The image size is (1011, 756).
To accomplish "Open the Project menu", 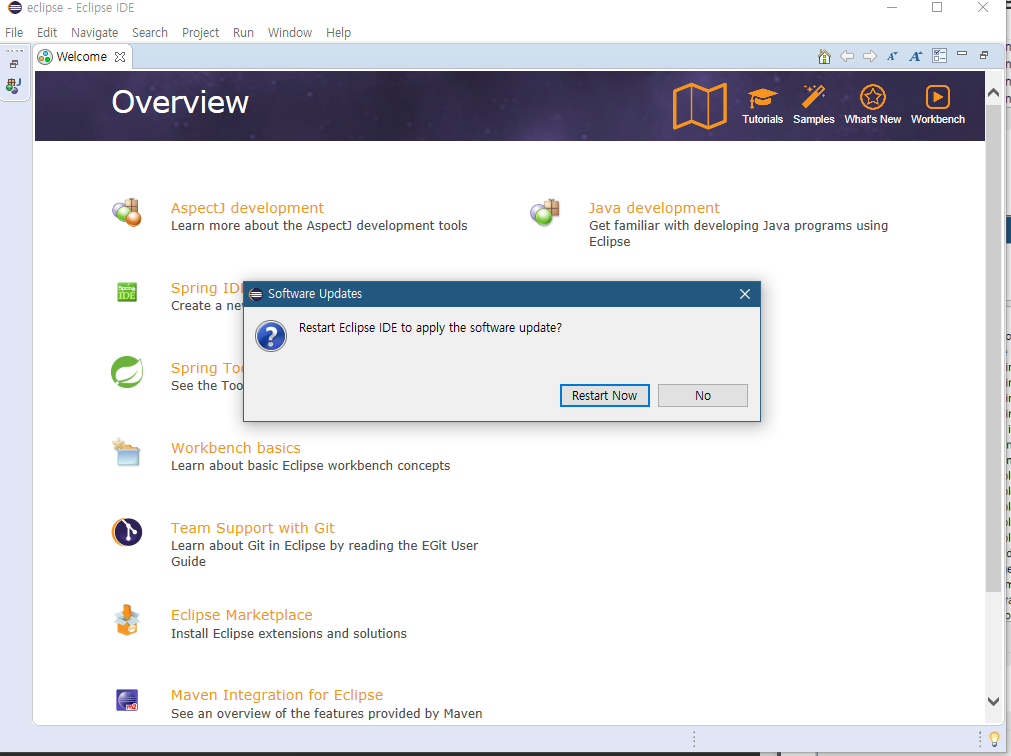I will pyautogui.click(x=200, y=32).
